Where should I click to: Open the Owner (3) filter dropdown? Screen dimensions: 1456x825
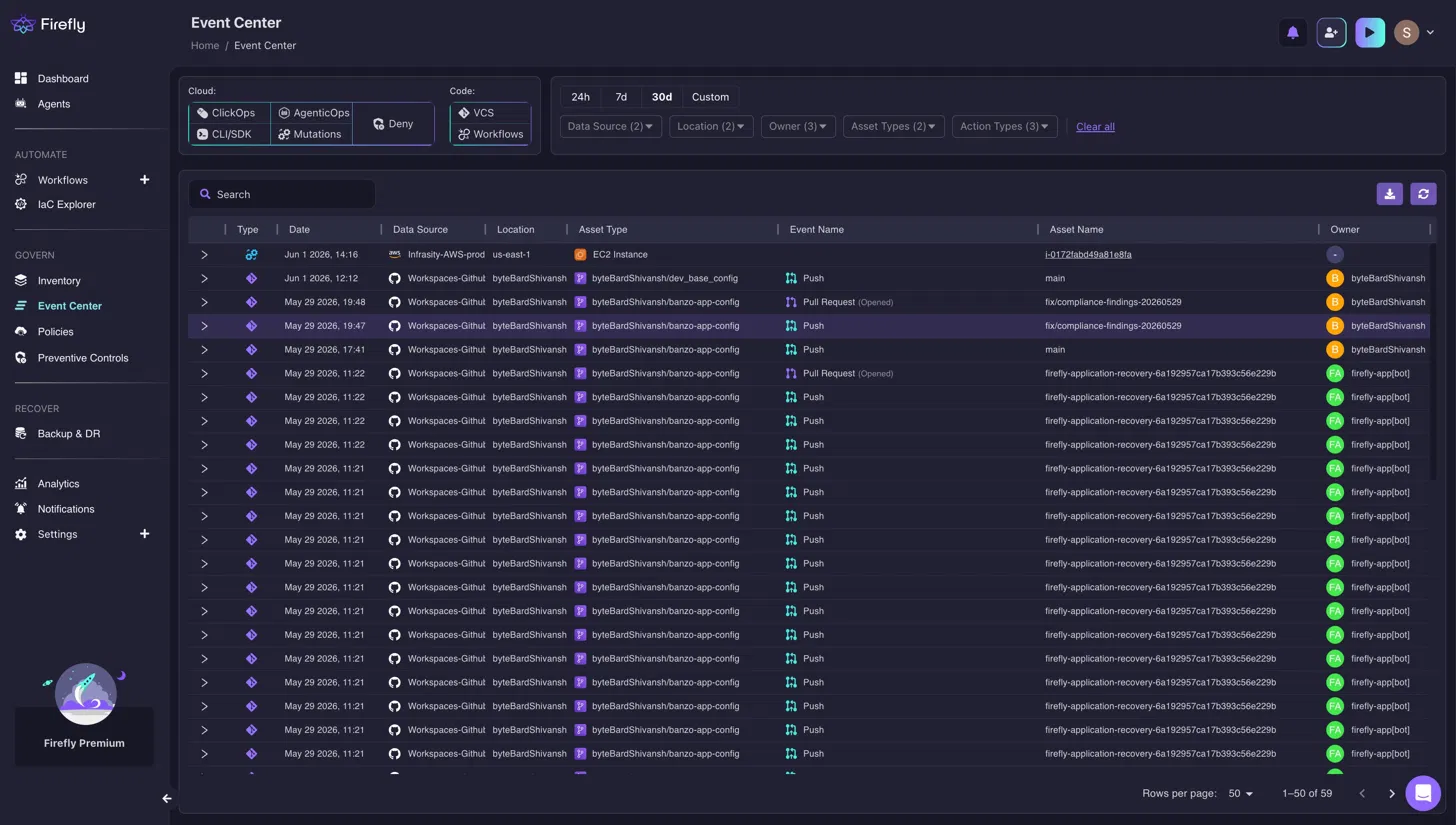(x=798, y=126)
